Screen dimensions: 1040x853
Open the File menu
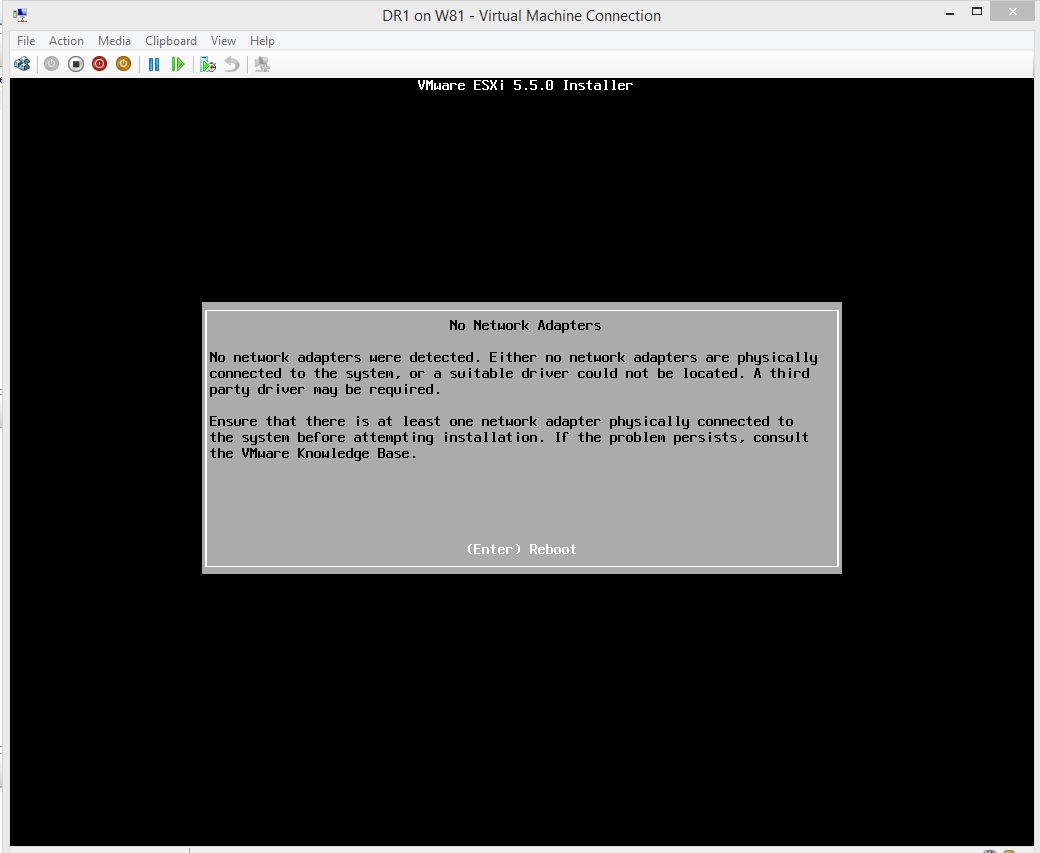tap(25, 41)
